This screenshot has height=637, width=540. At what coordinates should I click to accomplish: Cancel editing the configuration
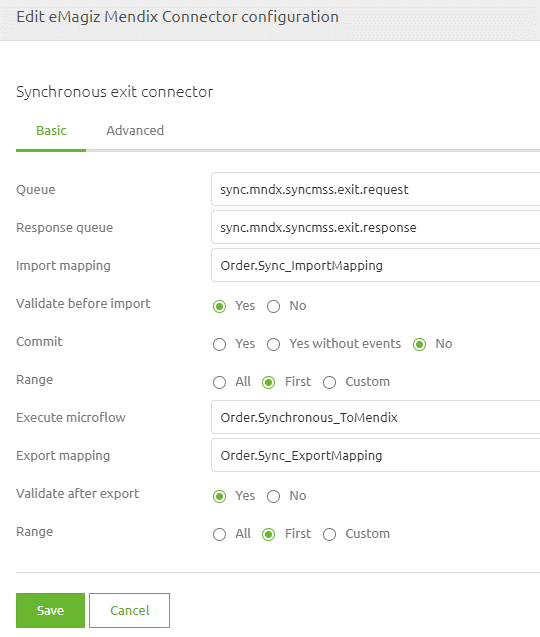(130, 610)
